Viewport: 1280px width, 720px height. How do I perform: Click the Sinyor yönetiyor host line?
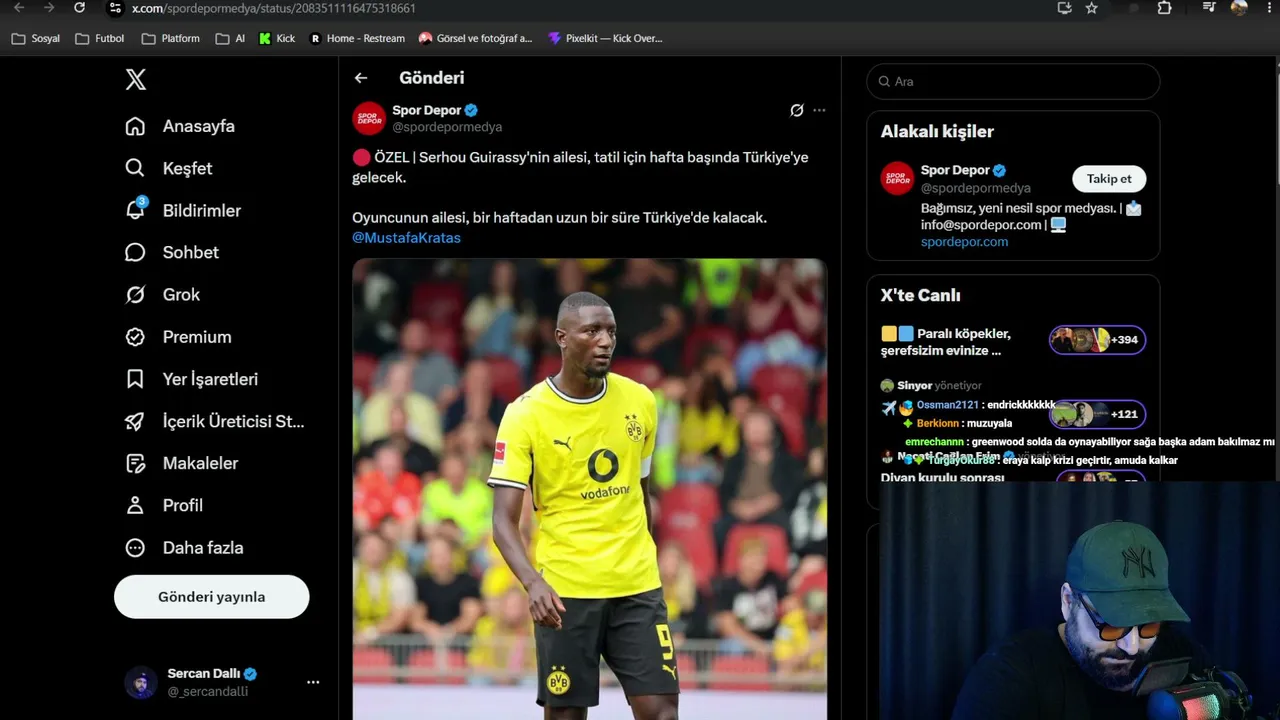tap(931, 385)
